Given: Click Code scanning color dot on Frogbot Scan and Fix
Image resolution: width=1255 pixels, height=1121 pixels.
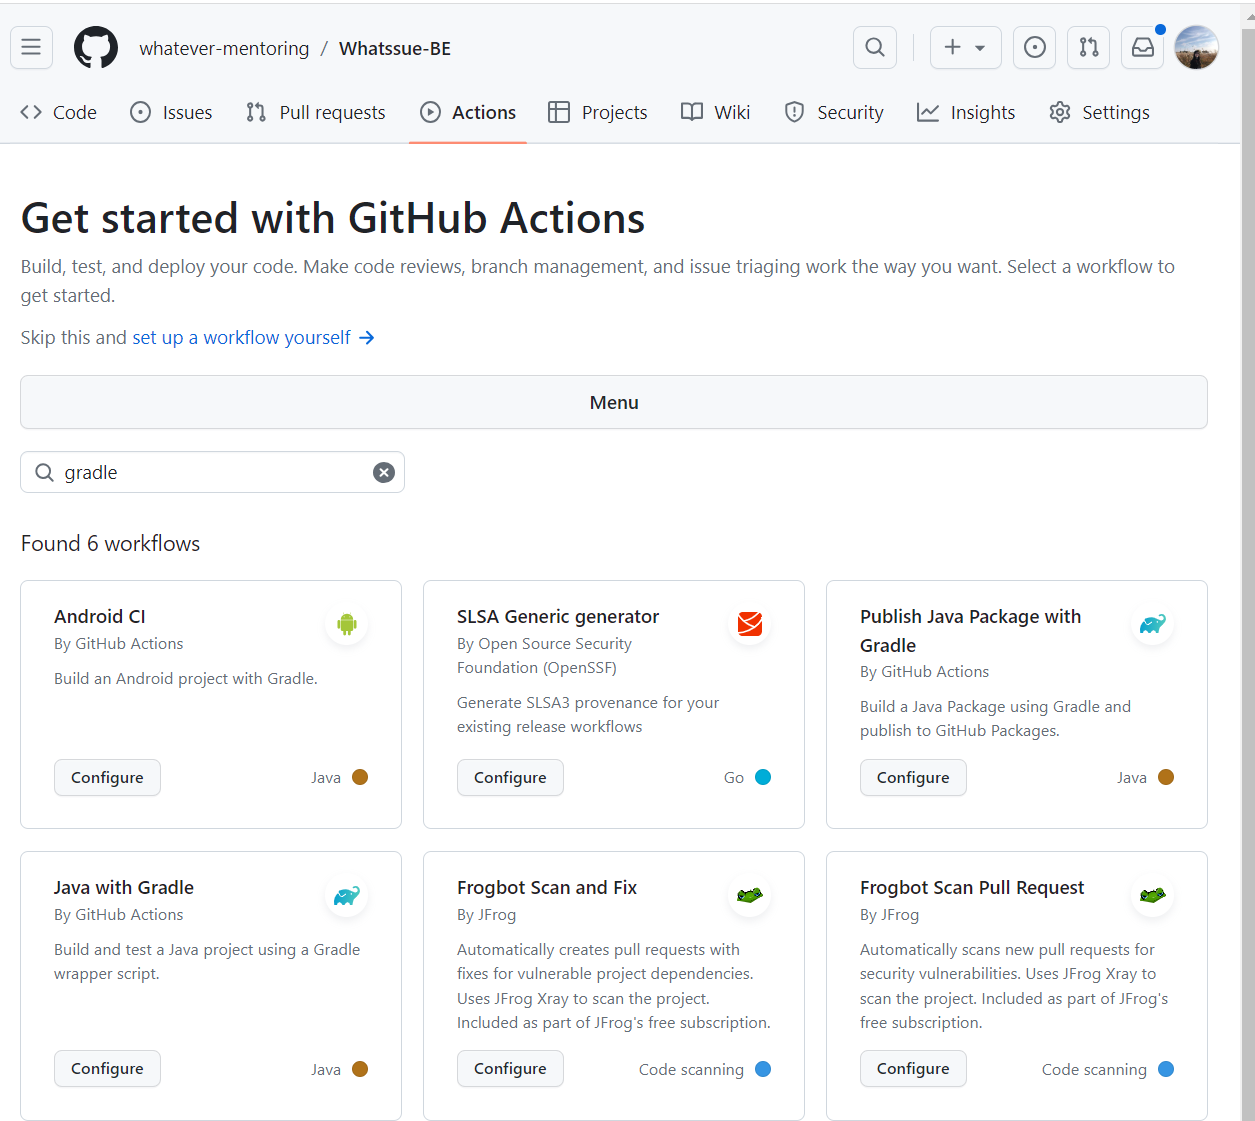Looking at the screenshot, I should (x=763, y=1069).
